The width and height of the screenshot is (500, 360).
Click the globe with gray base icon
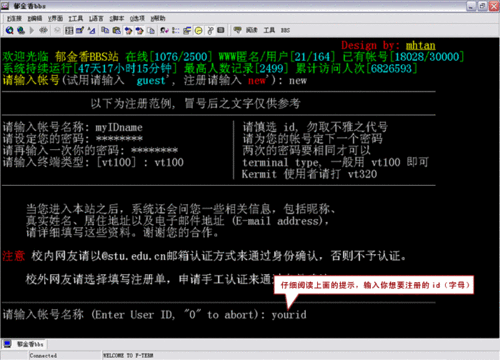[21, 30]
